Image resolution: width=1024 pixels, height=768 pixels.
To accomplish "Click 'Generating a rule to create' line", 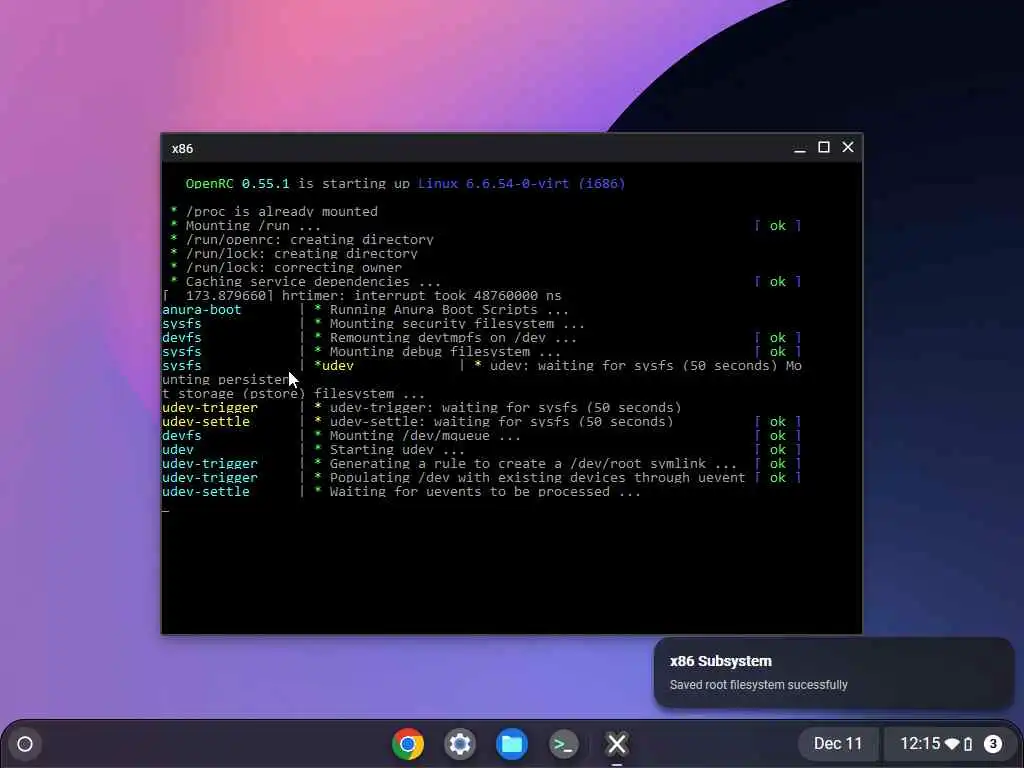I will coord(533,464).
